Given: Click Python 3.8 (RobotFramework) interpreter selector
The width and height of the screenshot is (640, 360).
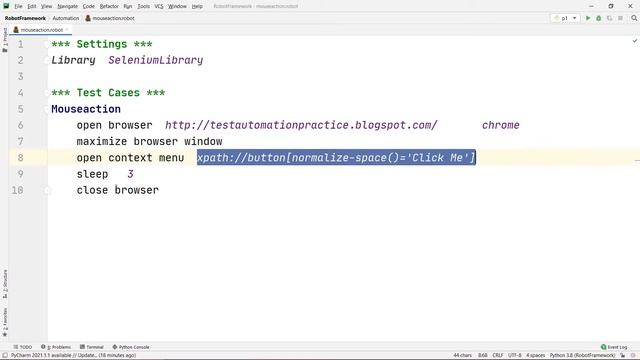Looking at the screenshot, I should (582, 356).
